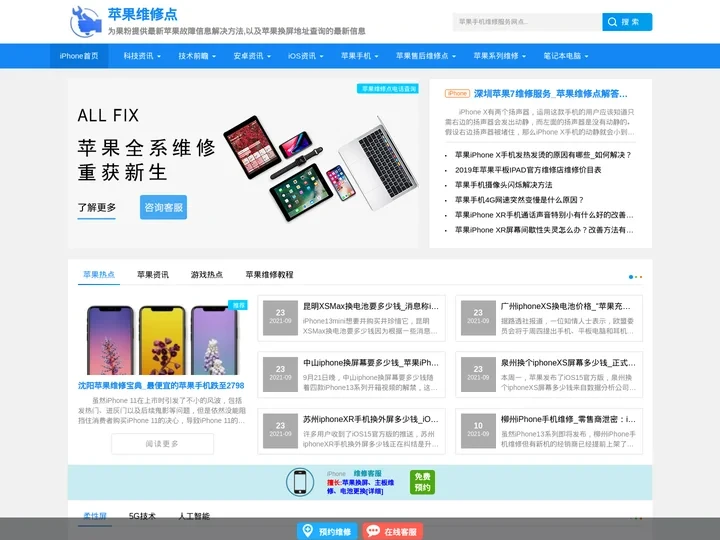
Task: Click the 苹果维修点 site logo icon
Action: pyautogui.click(x=85, y=22)
